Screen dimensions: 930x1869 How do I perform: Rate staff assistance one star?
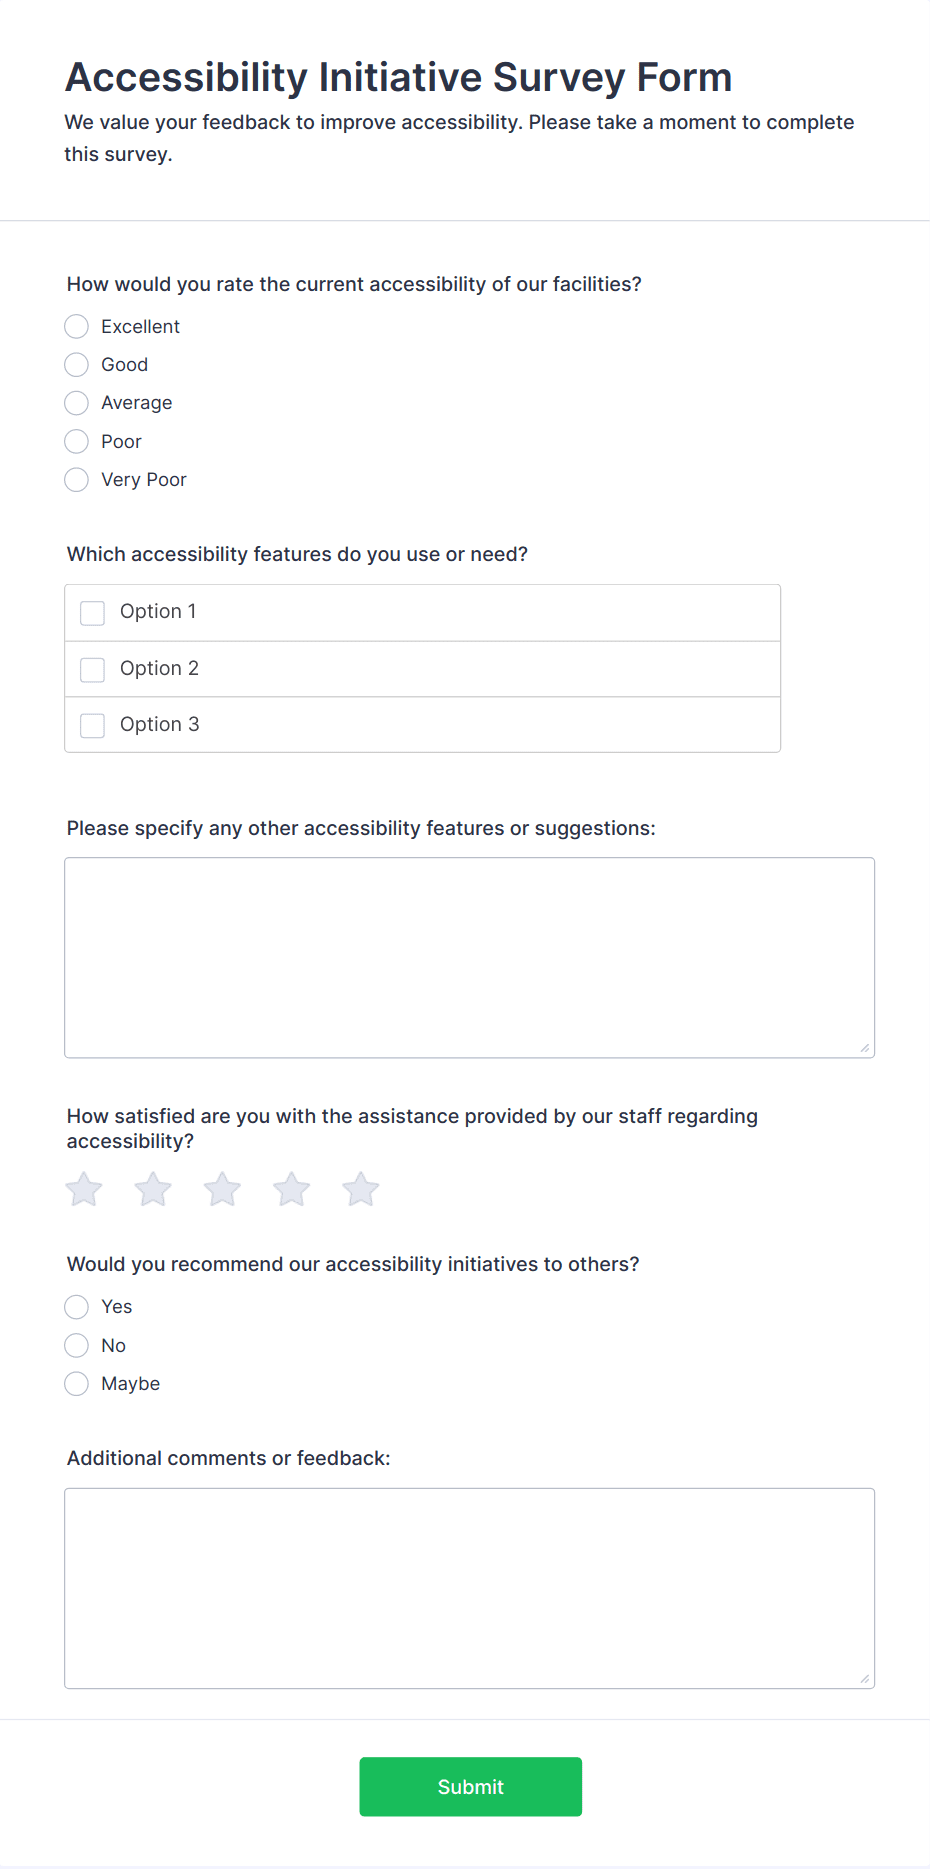(84, 1190)
